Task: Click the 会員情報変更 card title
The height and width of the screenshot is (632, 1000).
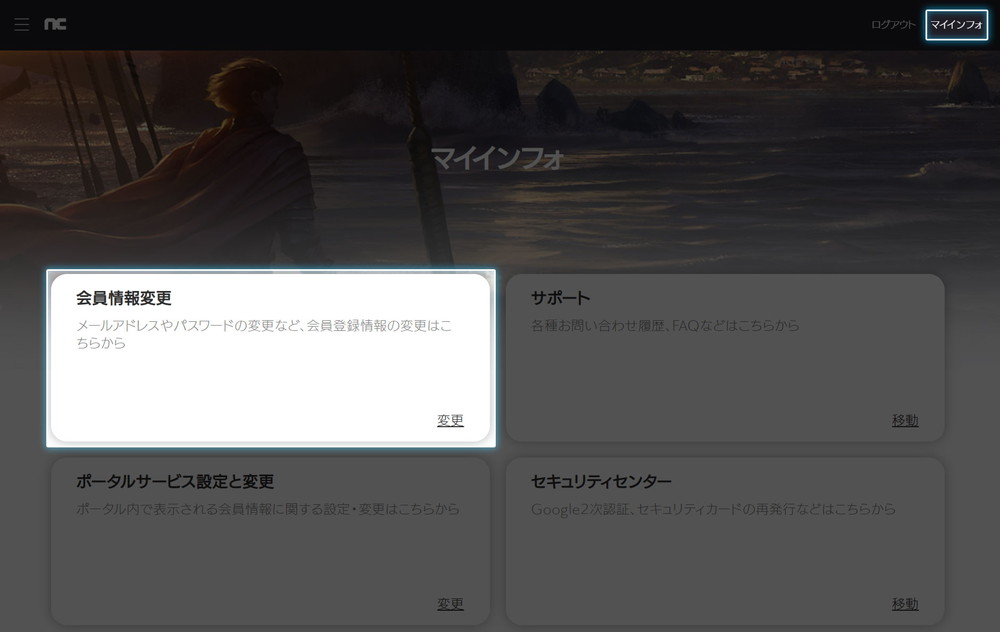Action: [x=124, y=298]
